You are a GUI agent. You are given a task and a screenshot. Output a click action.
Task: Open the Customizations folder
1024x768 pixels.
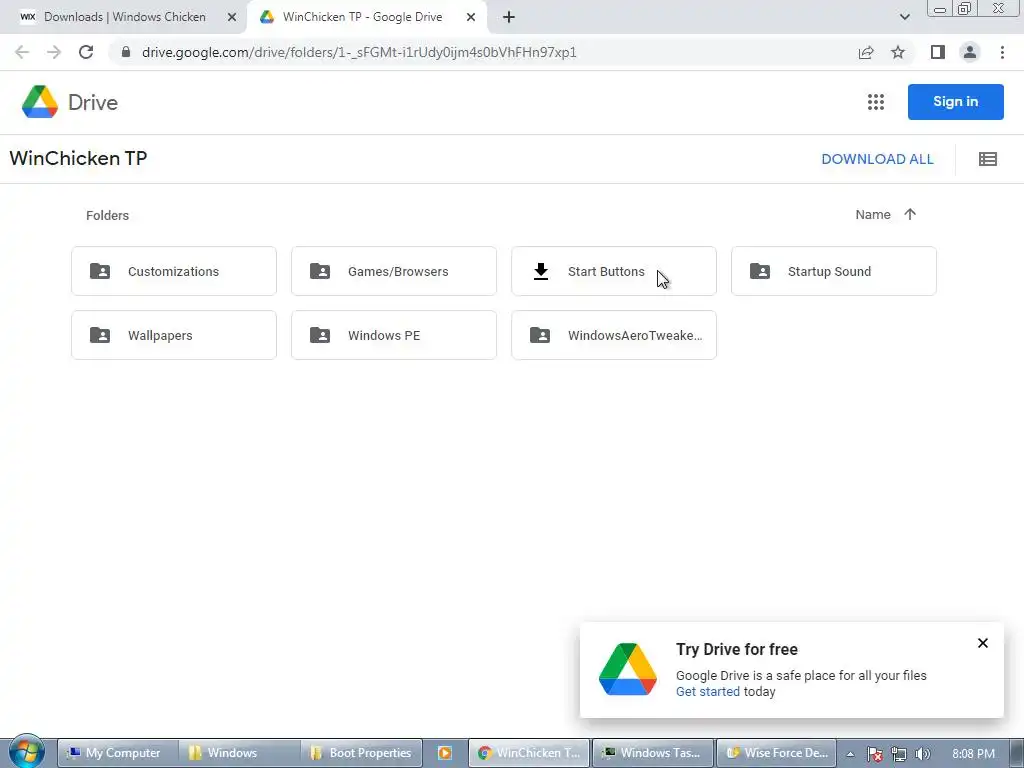point(174,271)
